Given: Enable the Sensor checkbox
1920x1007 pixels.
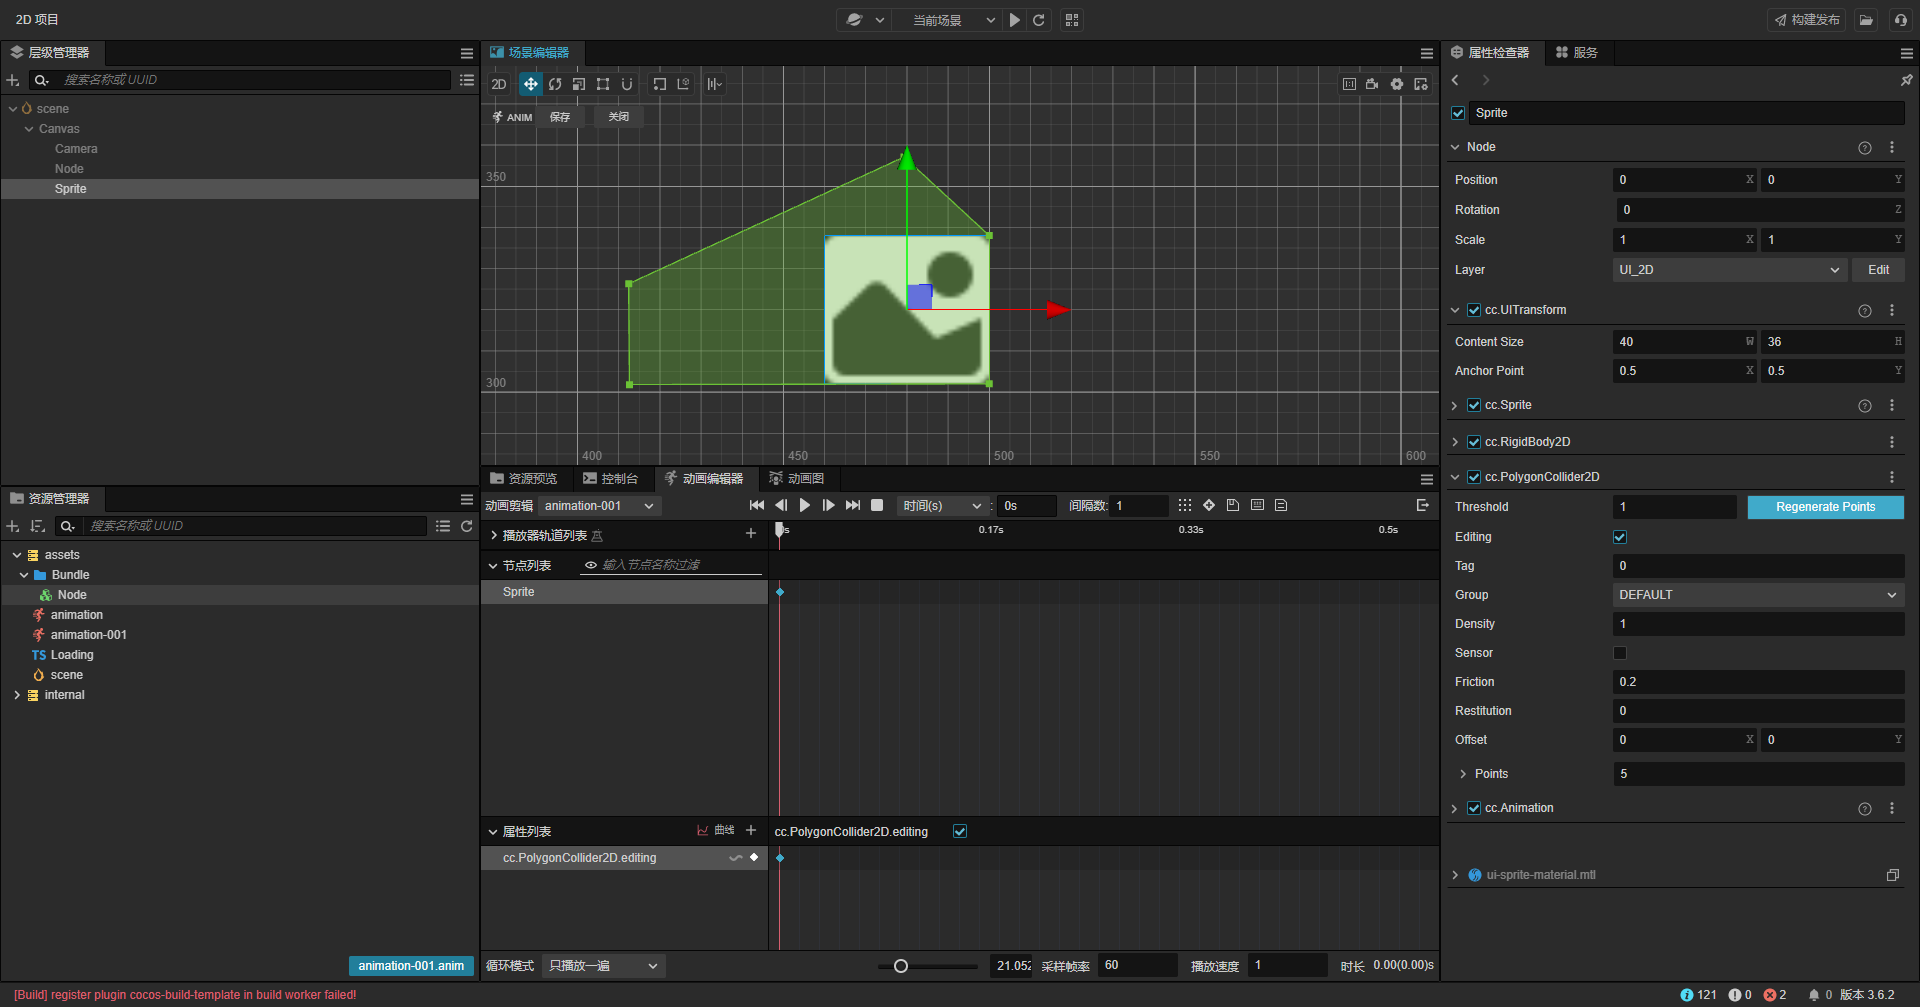Looking at the screenshot, I should (x=1620, y=653).
